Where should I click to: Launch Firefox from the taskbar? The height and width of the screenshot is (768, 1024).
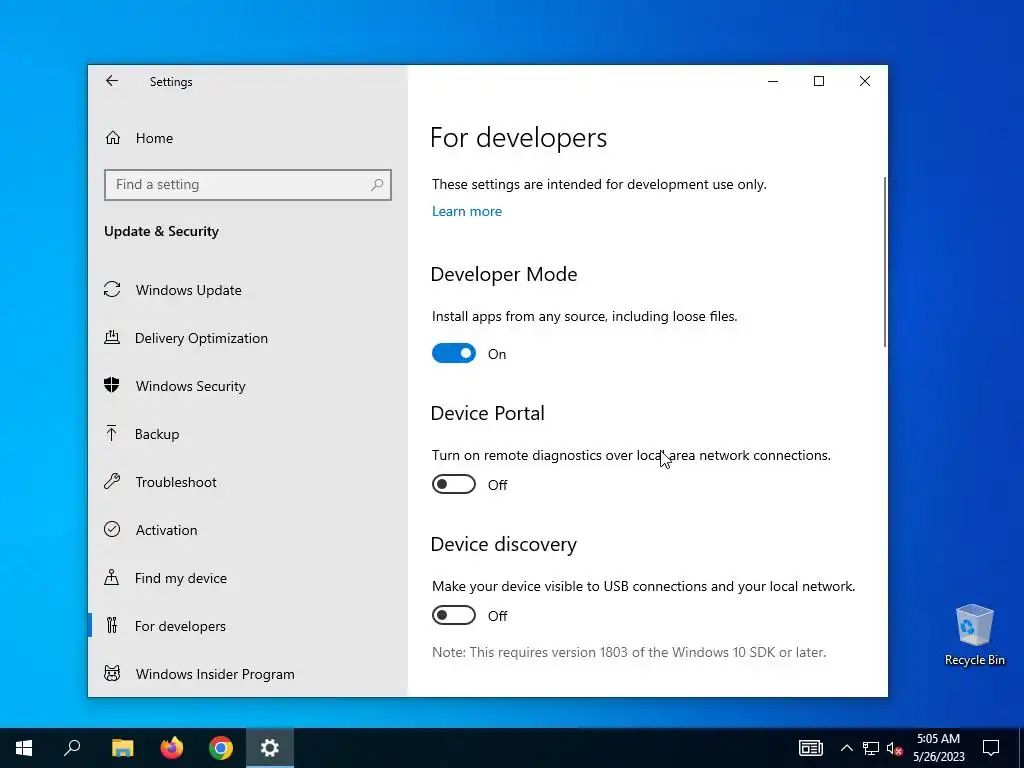pos(172,748)
